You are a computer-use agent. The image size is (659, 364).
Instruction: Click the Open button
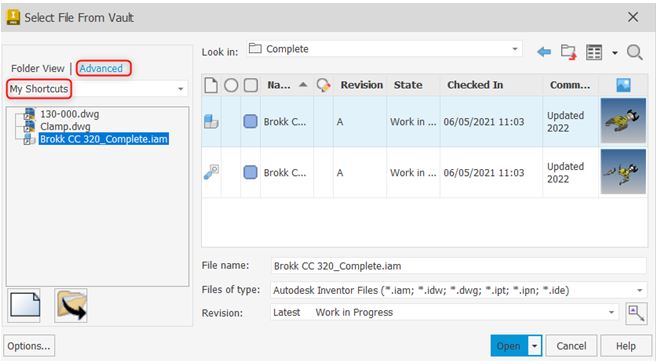509,346
